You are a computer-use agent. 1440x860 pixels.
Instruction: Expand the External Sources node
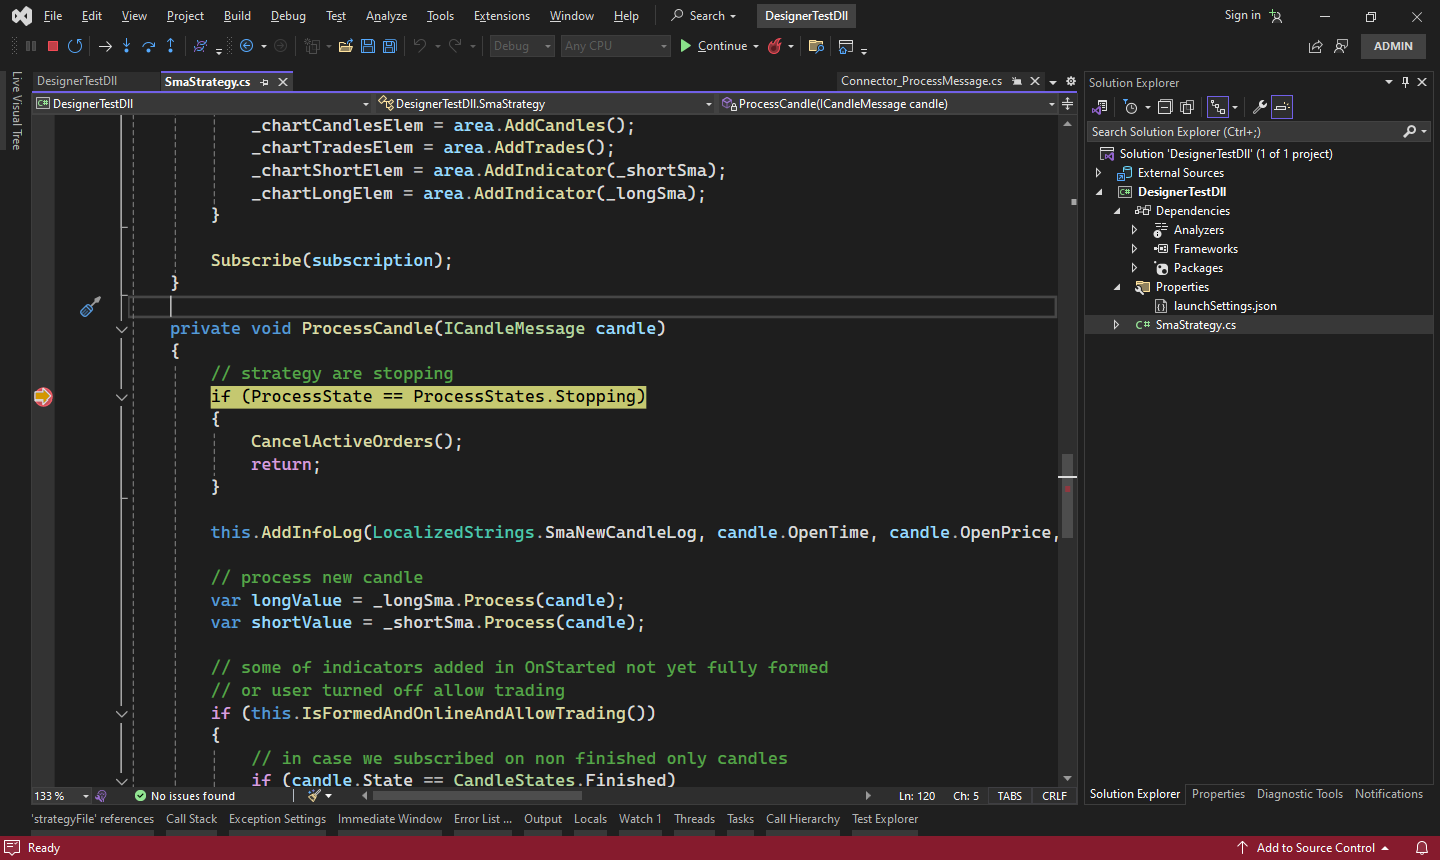tap(1098, 173)
